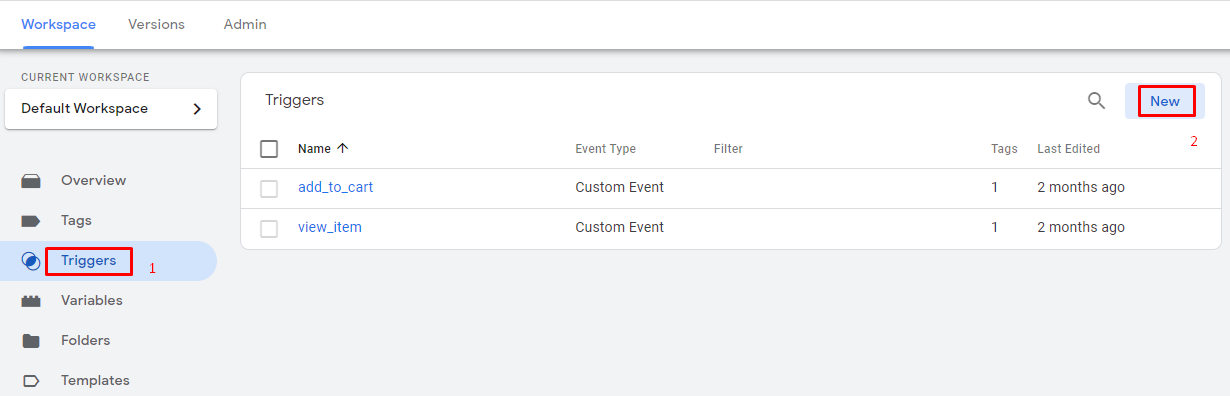
Task: Check the add_to_cart row checkbox
Action: 269,188
